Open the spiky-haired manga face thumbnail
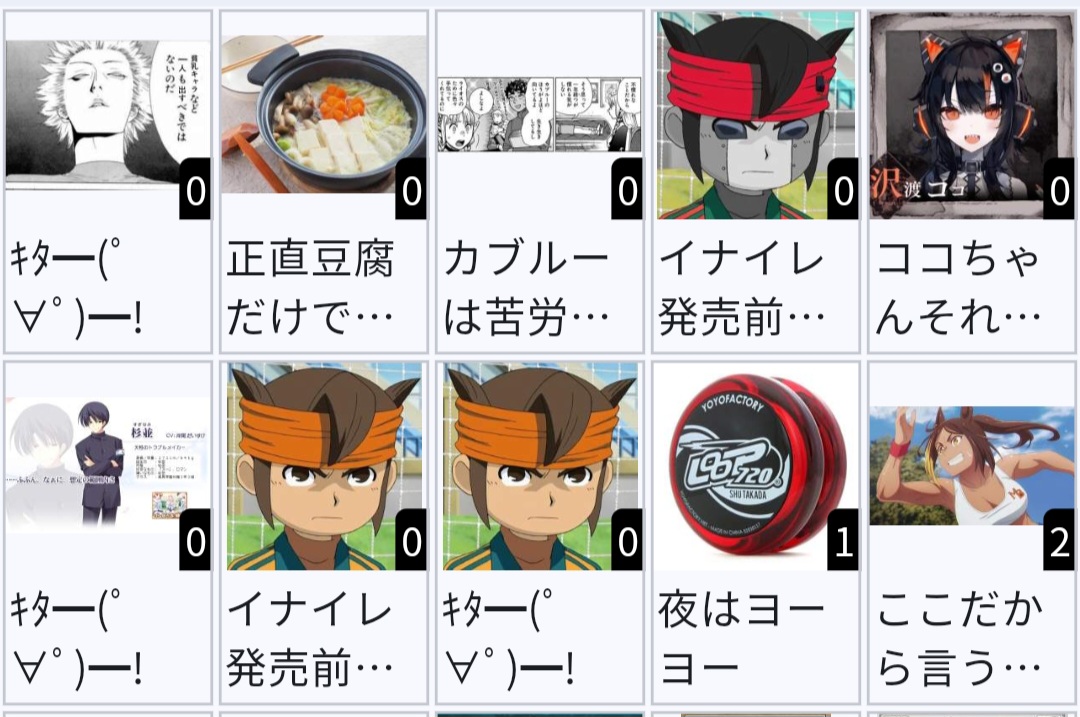Viewport: 1080px width, 717px height. coord(107,115)
